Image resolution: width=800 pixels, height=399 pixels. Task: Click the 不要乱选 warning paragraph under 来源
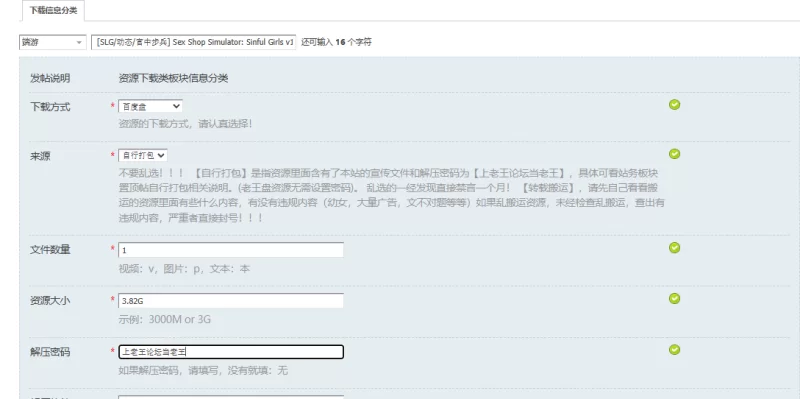(x=392, y=195)
